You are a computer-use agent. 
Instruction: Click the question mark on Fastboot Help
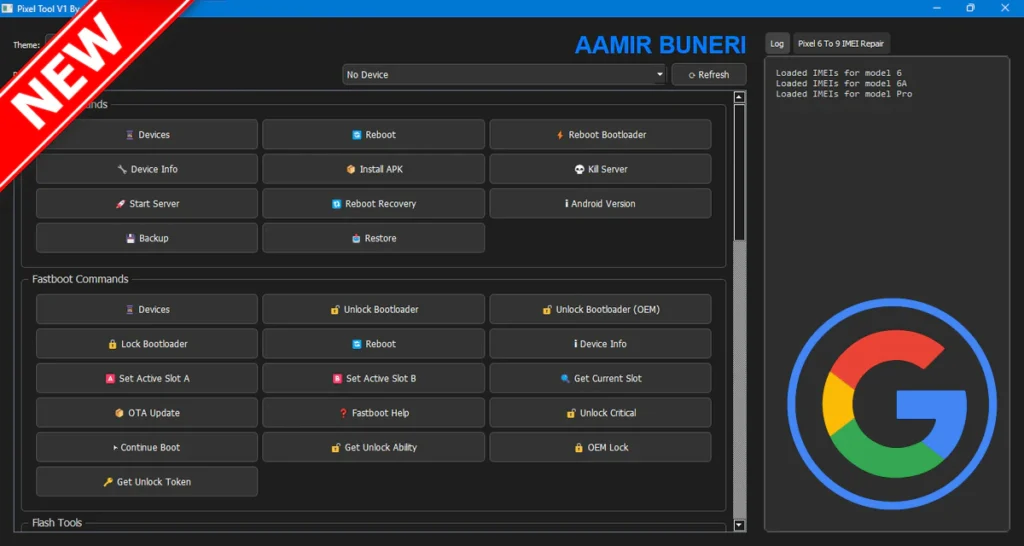click(x=343, y=413)
